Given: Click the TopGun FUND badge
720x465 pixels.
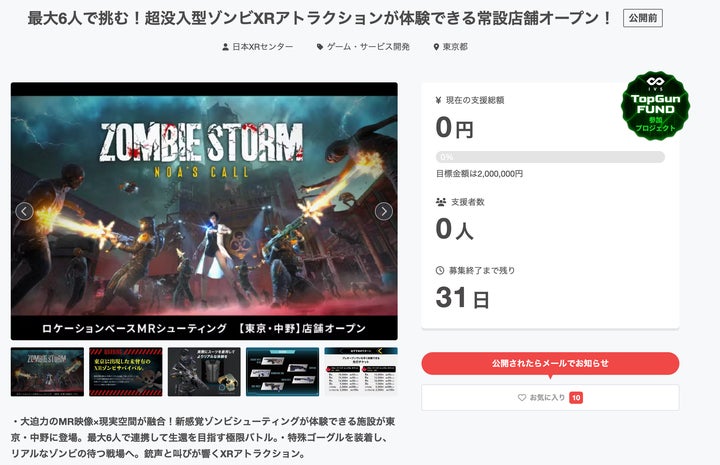Looking at the screenshot, I should 655,106.
